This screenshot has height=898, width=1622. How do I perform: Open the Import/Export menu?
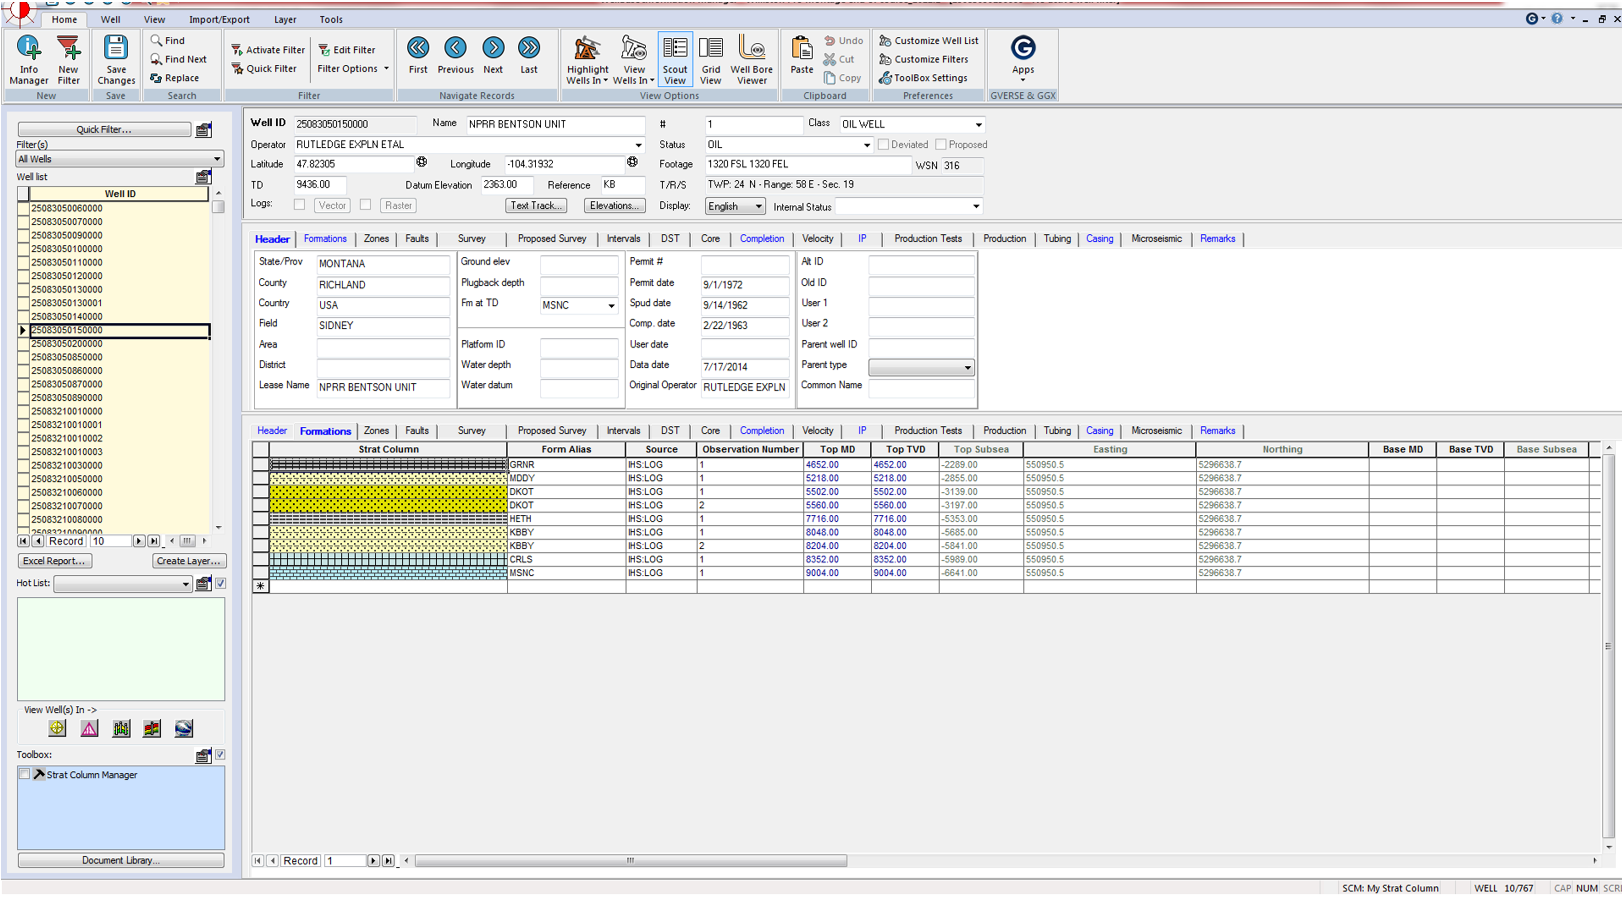click(219, 19)
